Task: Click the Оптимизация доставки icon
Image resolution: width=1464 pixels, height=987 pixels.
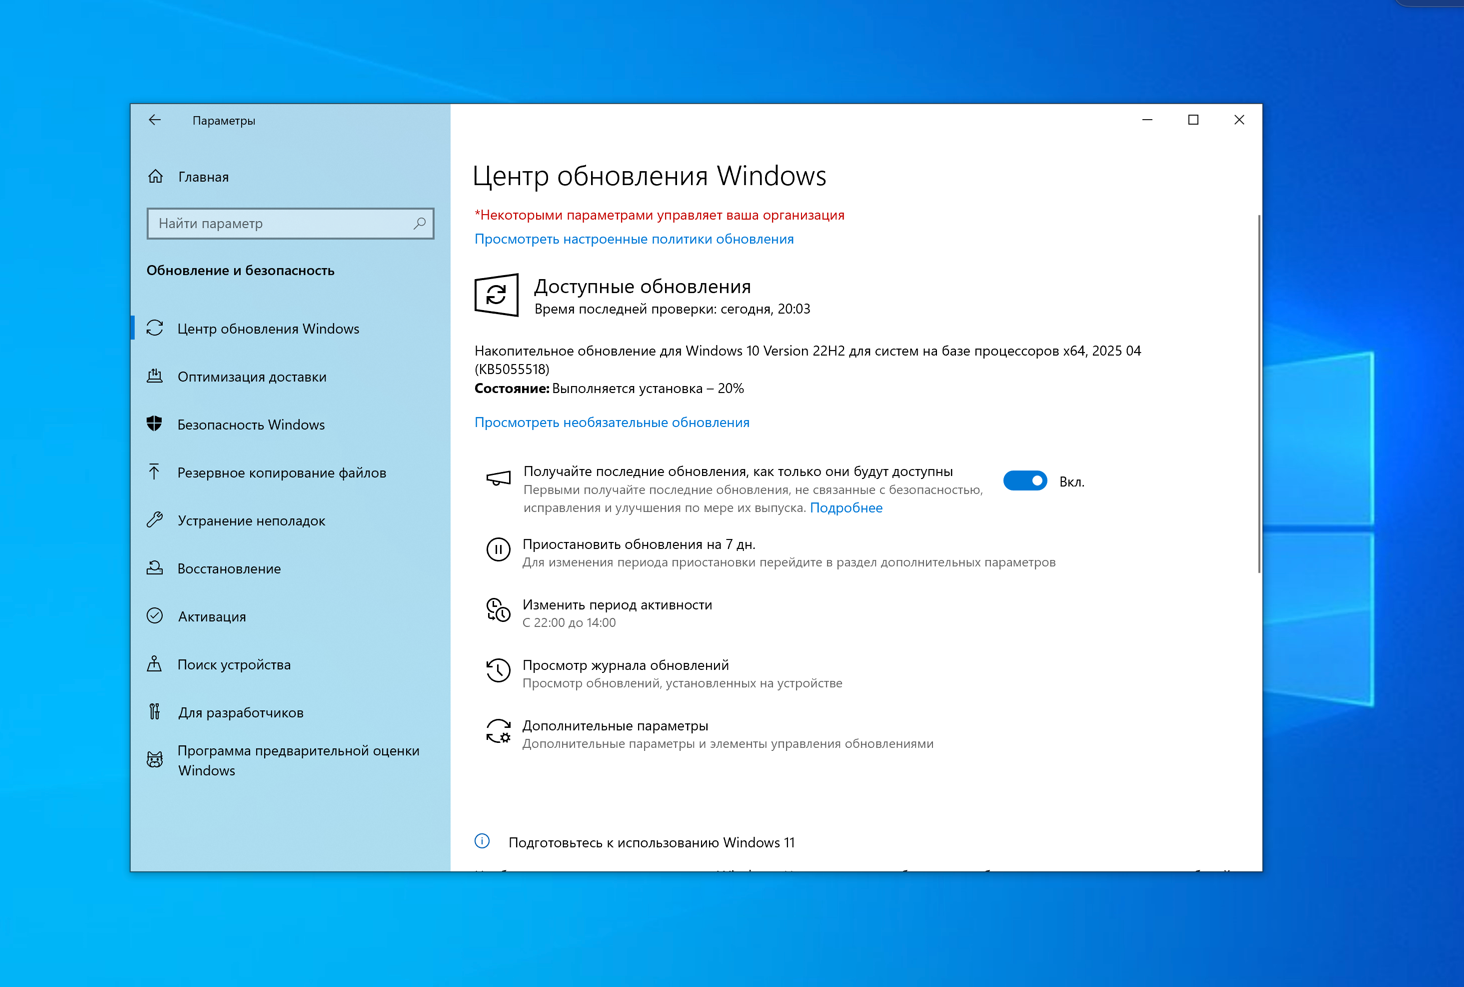Action: [x=155, y=376]
